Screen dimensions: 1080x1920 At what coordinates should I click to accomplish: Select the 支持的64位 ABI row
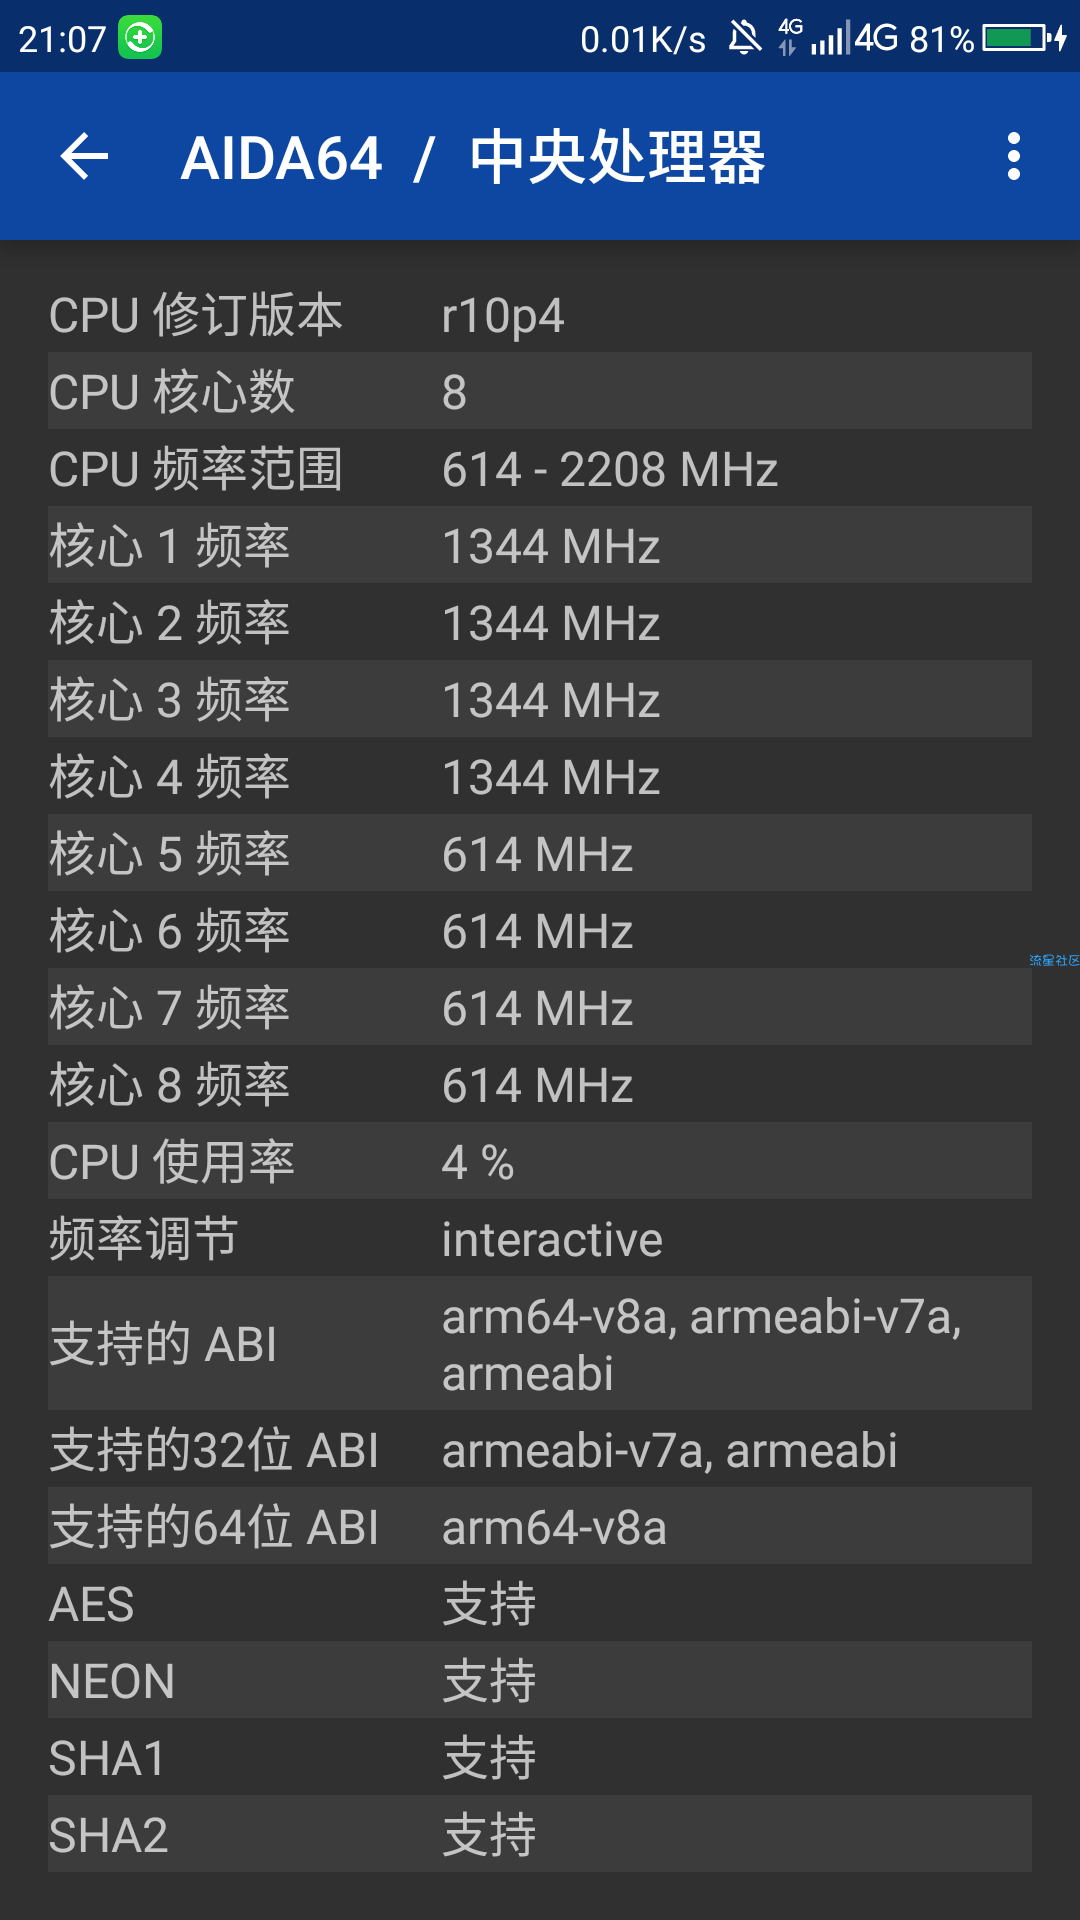click(x=540, y=1526)
